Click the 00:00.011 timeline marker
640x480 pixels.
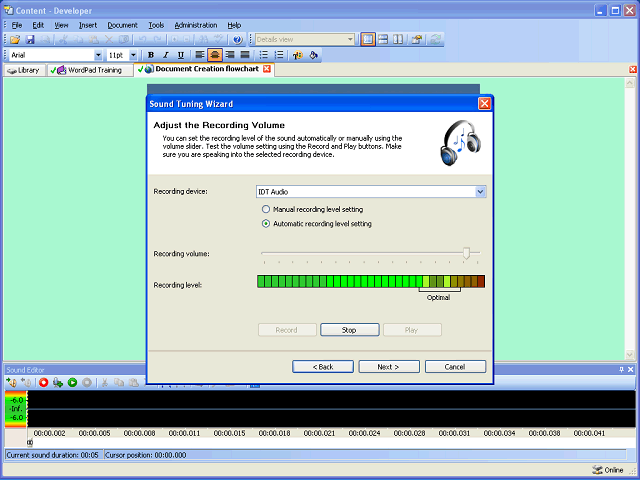click(184, 433)
